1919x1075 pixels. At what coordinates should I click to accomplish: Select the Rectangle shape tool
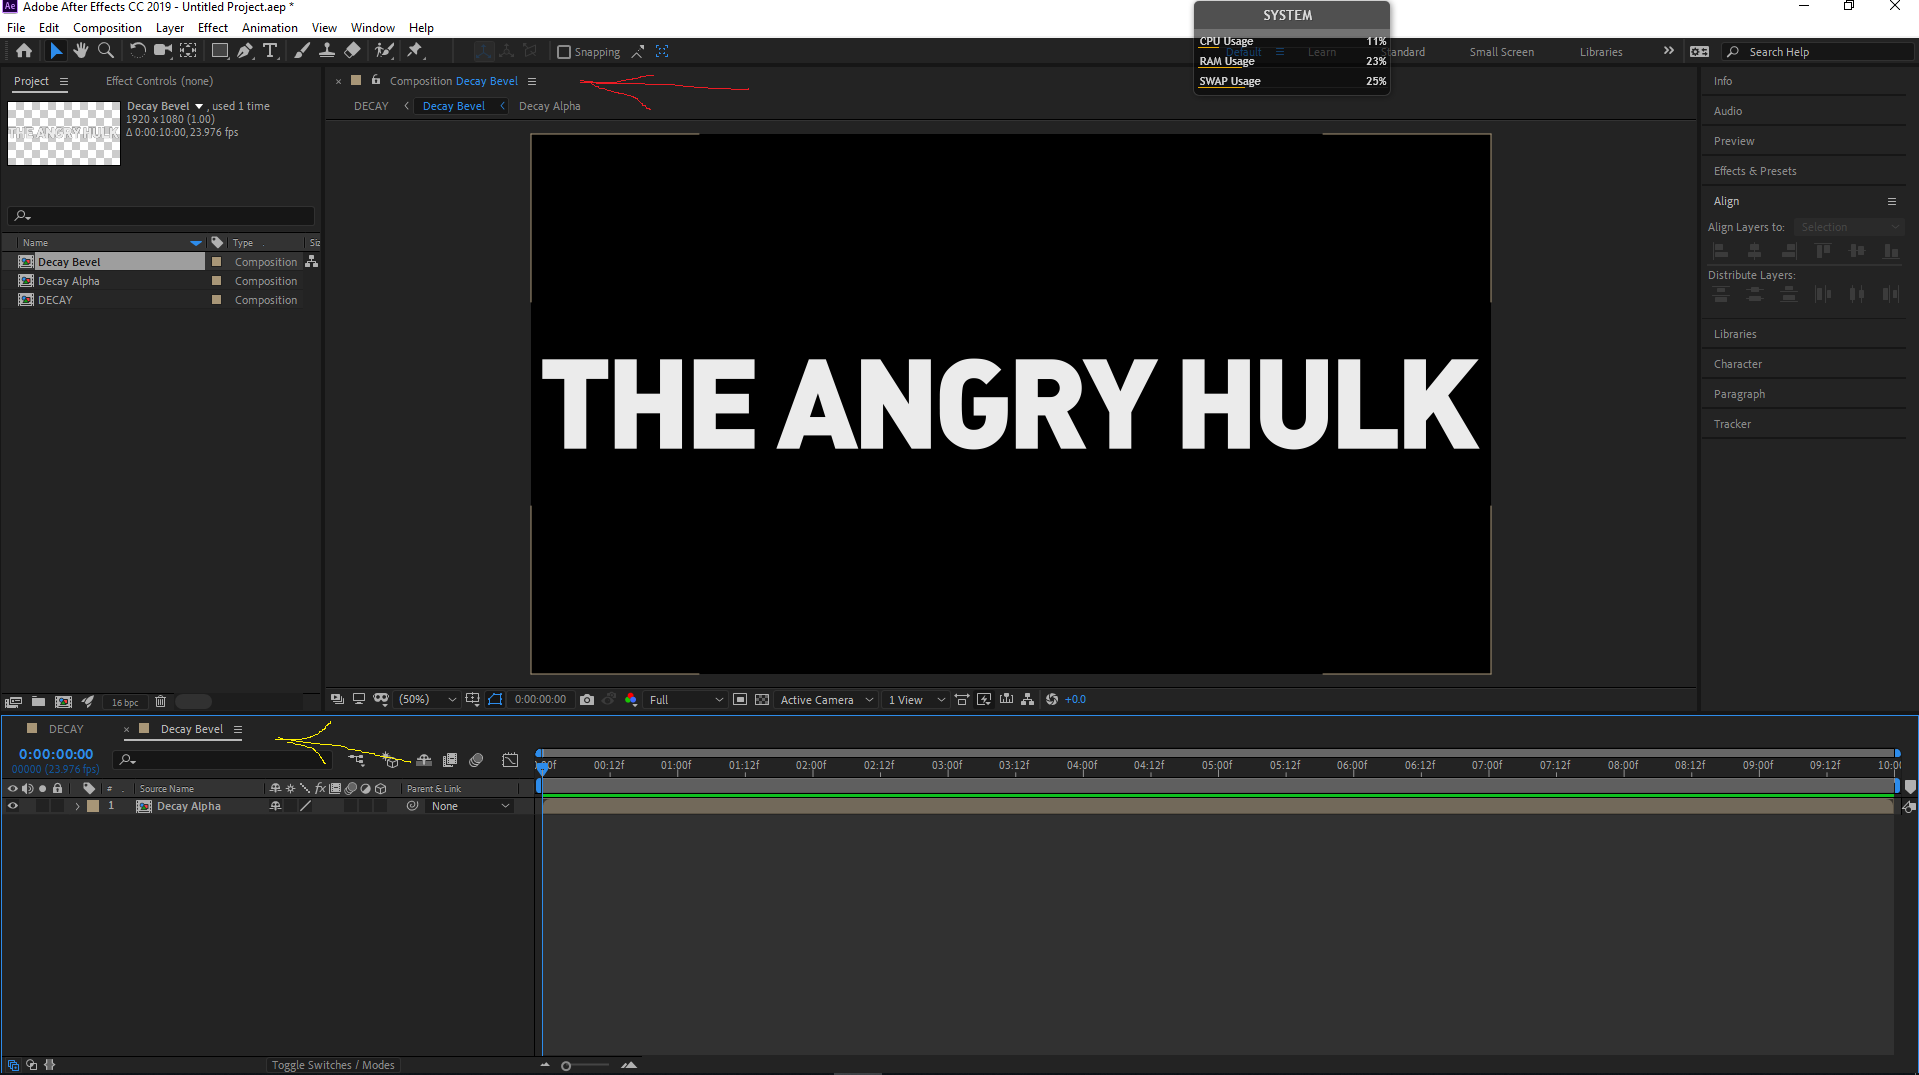tap(220, 51)
